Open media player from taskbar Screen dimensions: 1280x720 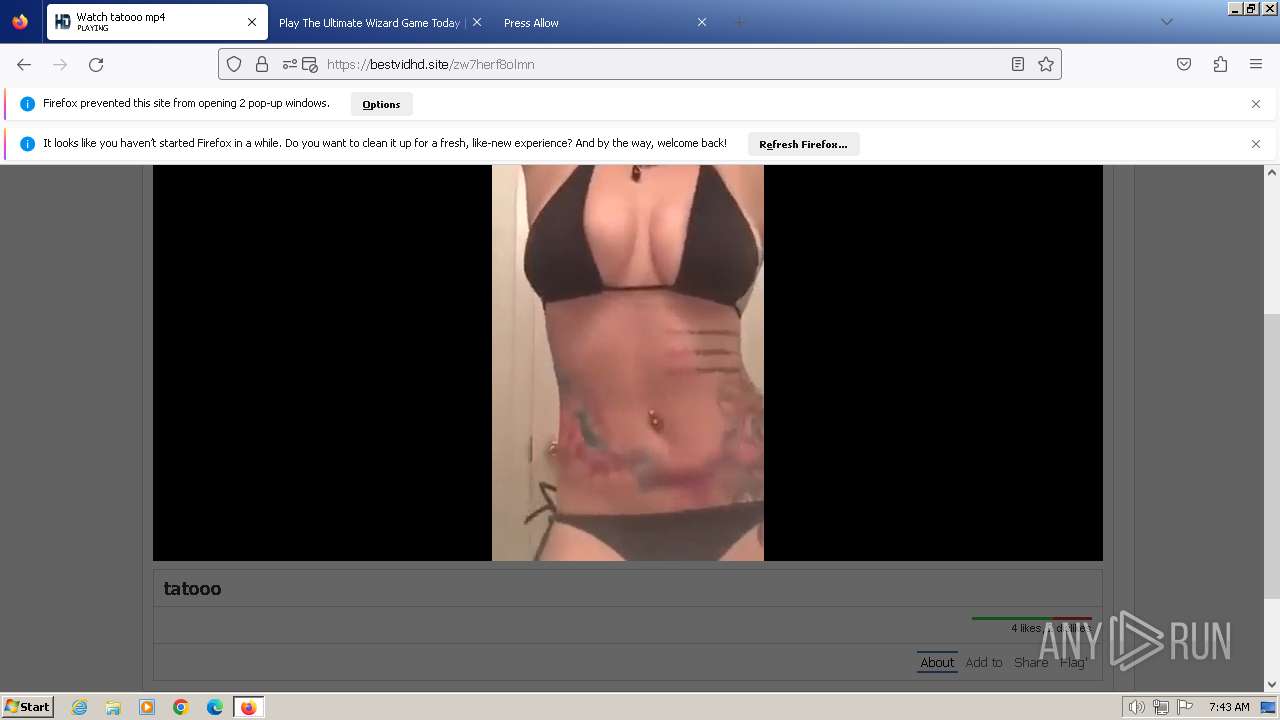click(147, 707)
